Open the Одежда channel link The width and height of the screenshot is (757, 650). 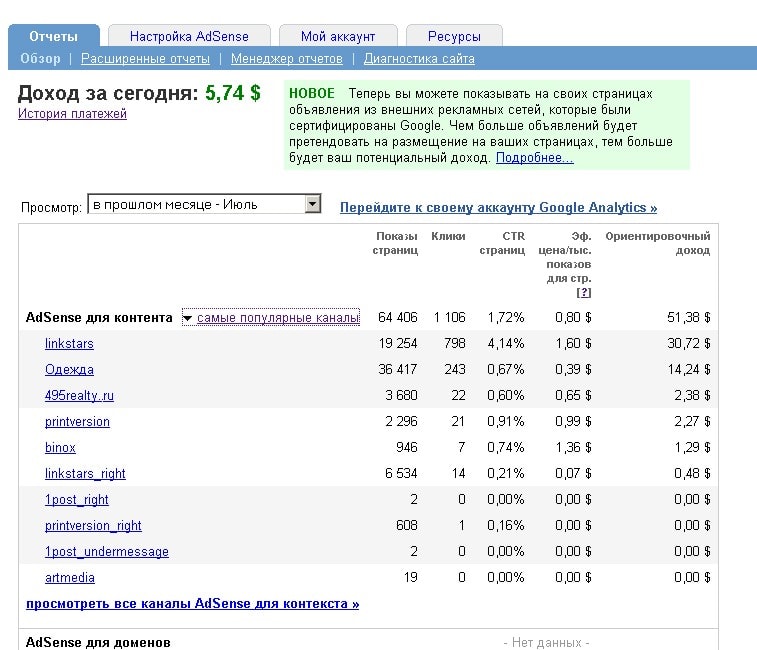point(69,370)
